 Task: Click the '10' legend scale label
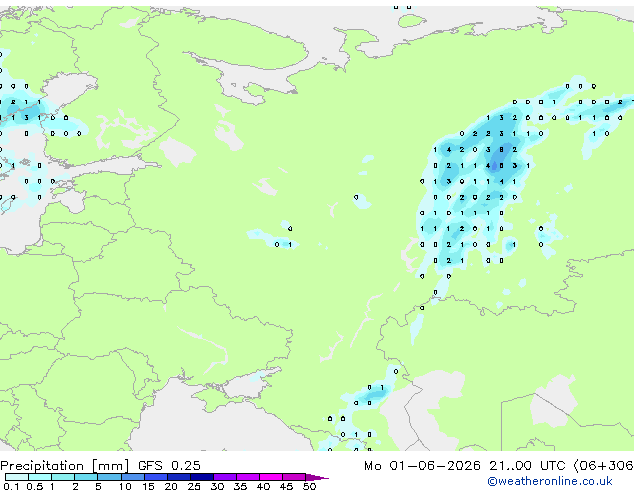(x=125, y=486)
